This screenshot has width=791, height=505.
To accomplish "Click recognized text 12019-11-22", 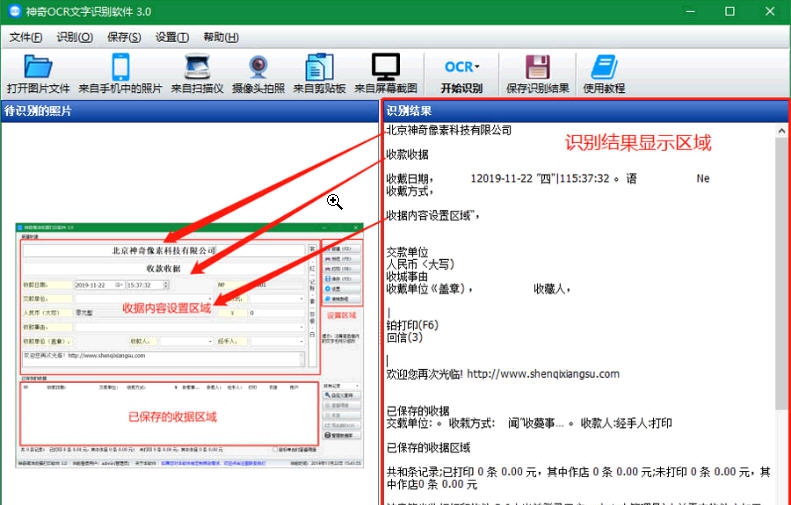I will (x=501, y=179).
